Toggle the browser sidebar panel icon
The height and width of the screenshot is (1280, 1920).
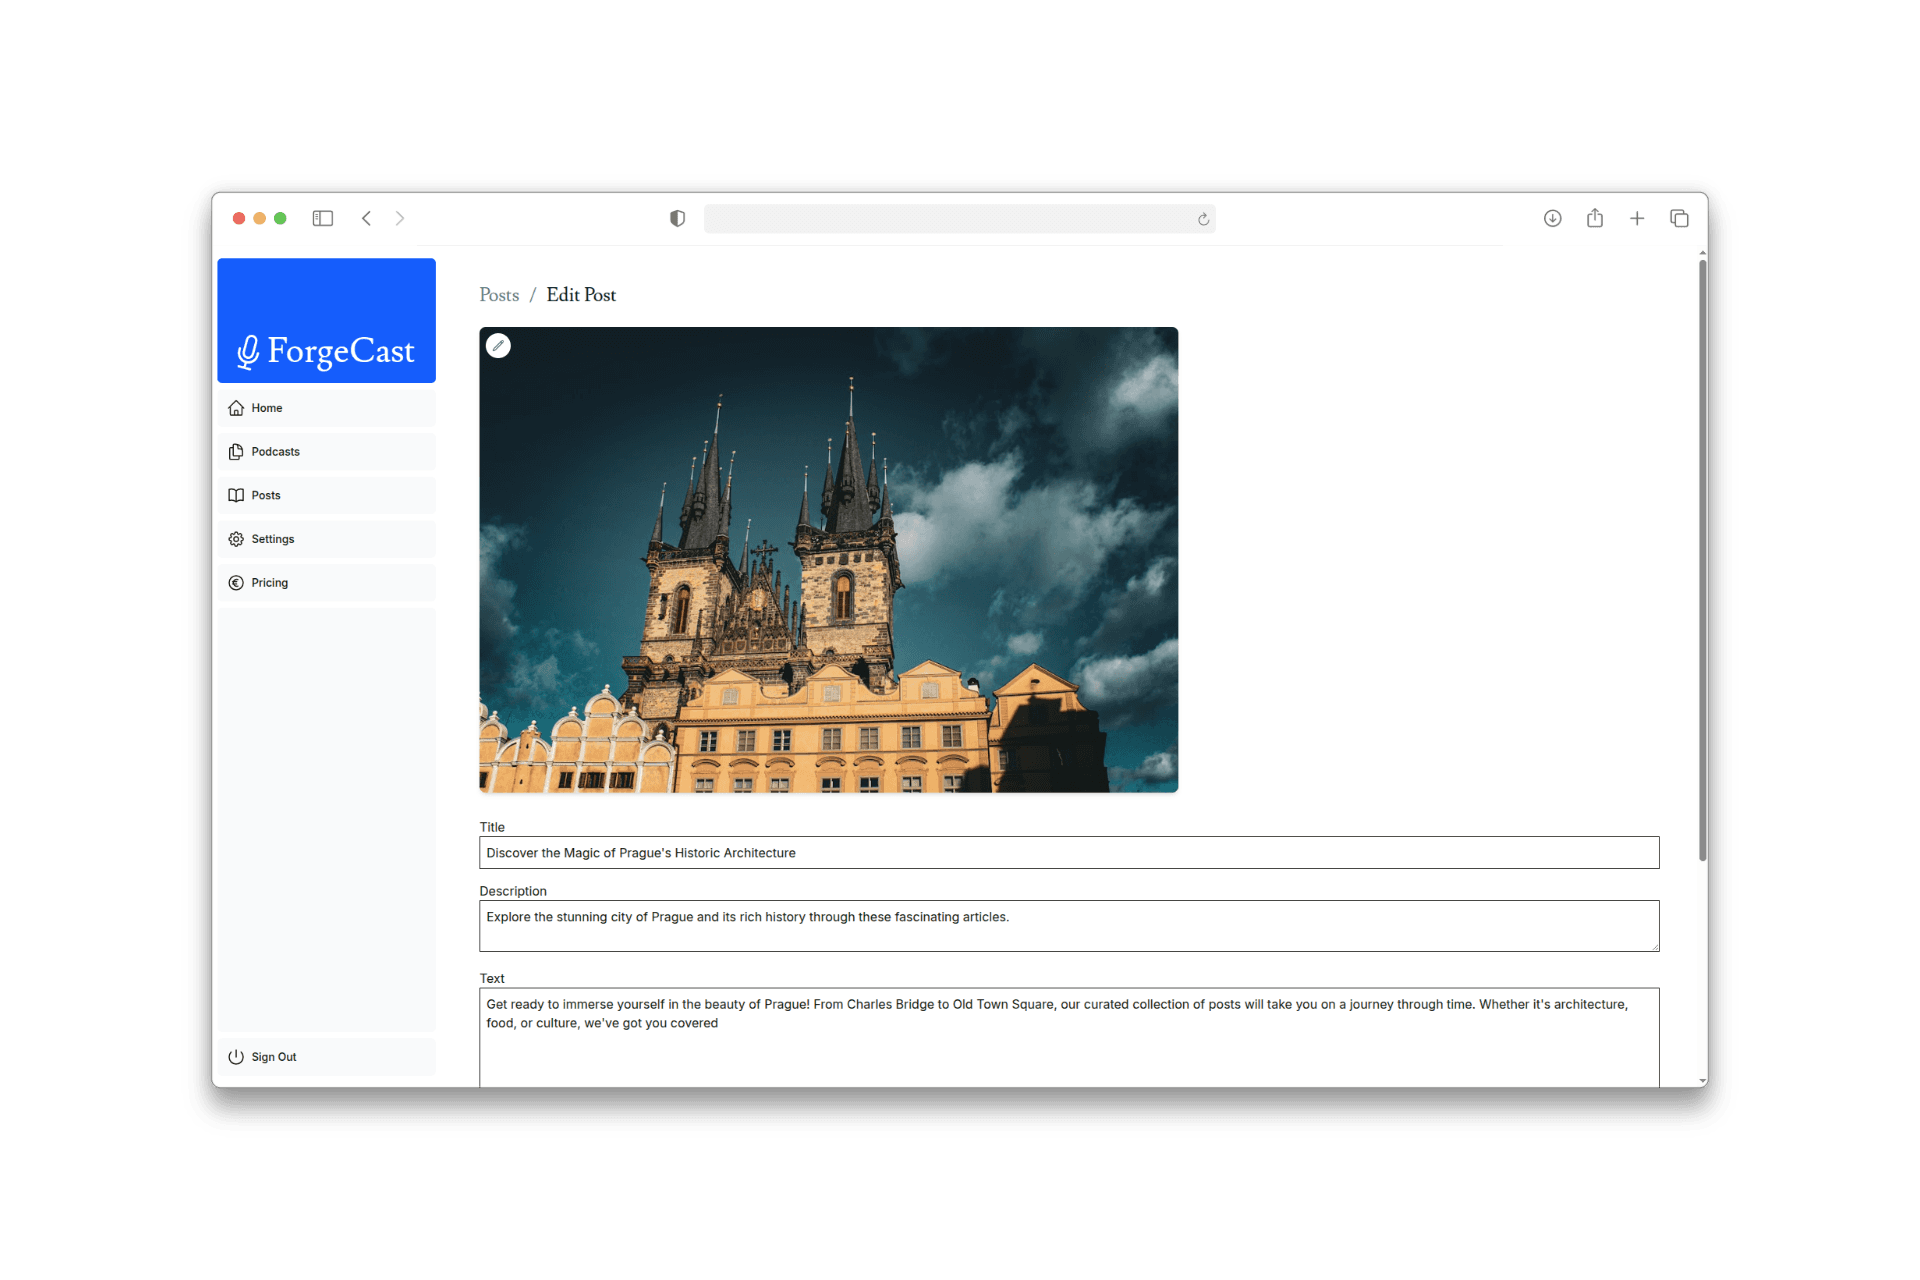(323, 218)
